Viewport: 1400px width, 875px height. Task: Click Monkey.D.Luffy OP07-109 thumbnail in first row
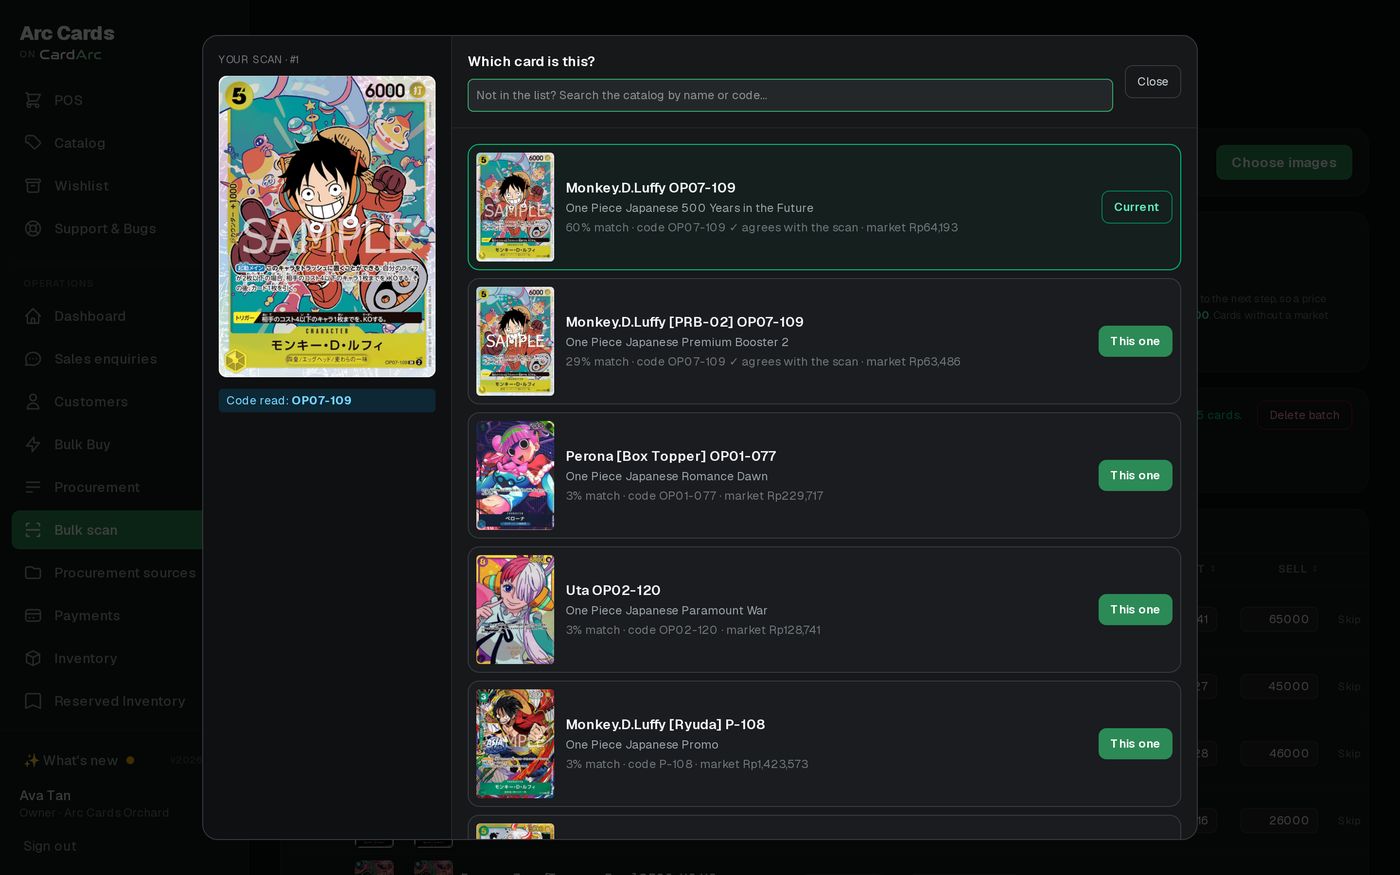pos(515,207)
